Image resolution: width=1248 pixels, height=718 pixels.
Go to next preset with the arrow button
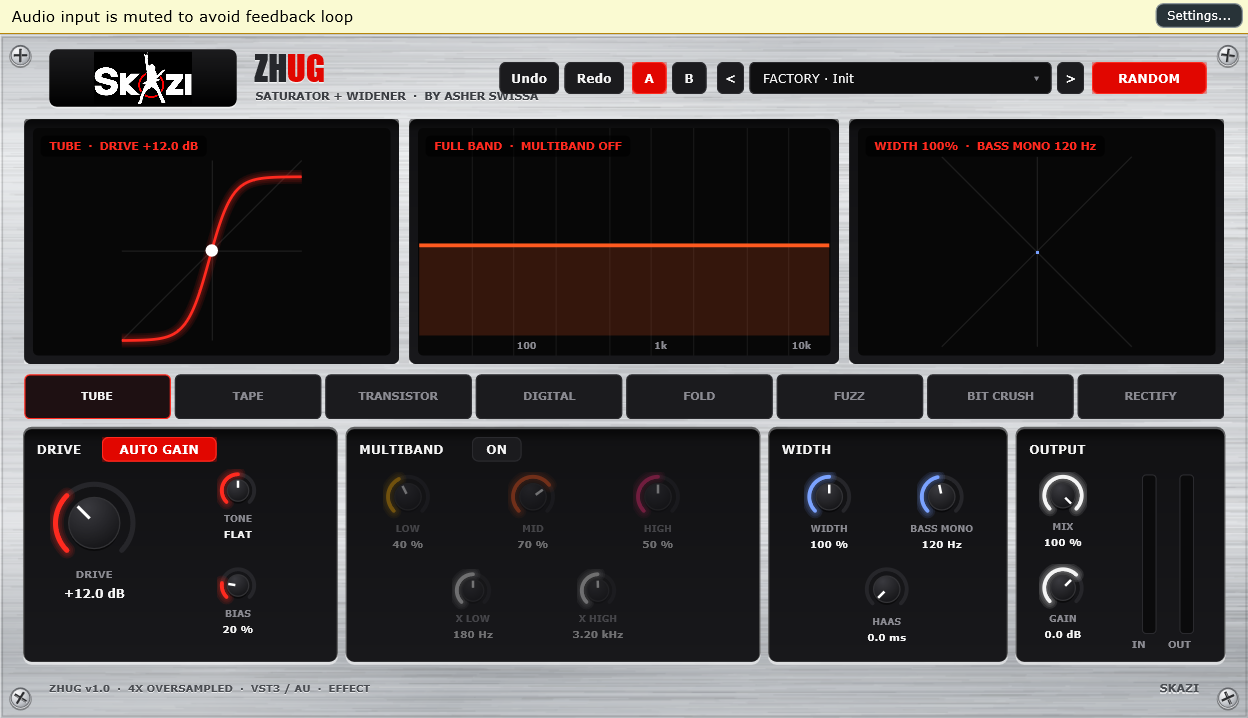coord(1070,78)
